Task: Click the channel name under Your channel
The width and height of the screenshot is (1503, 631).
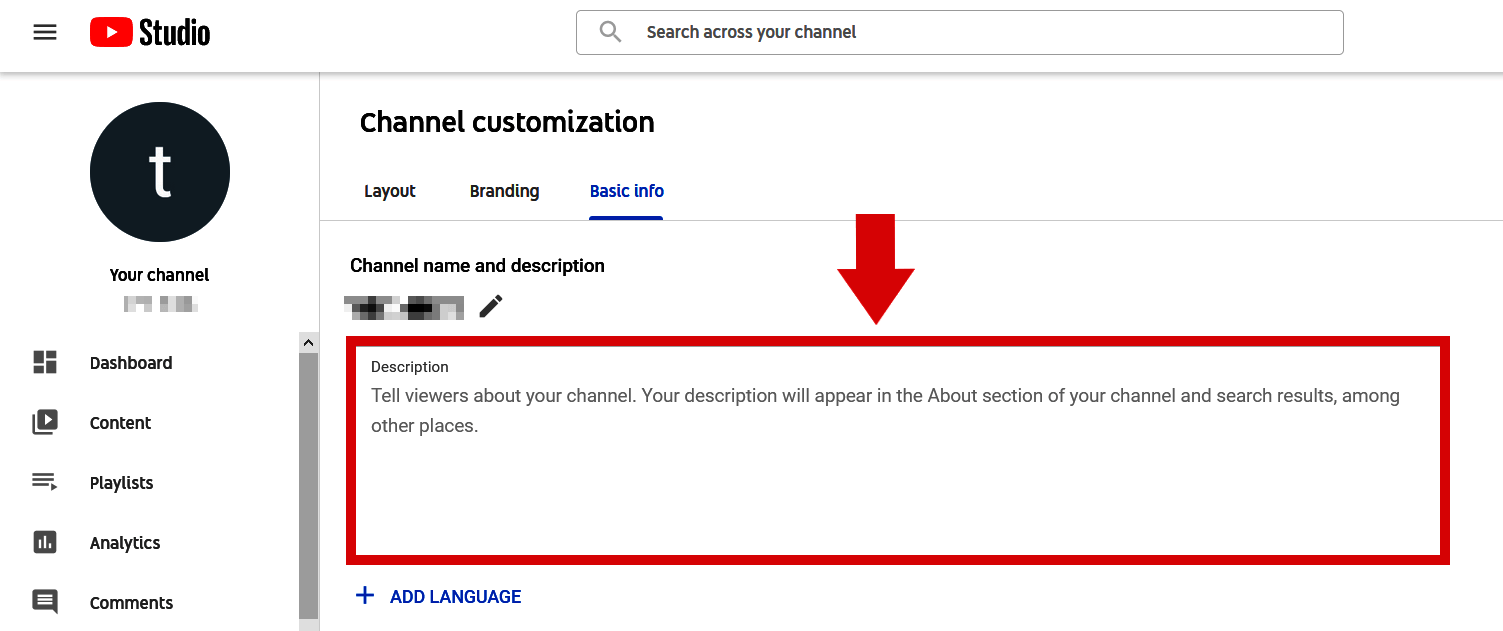Action: pos(159,303)
